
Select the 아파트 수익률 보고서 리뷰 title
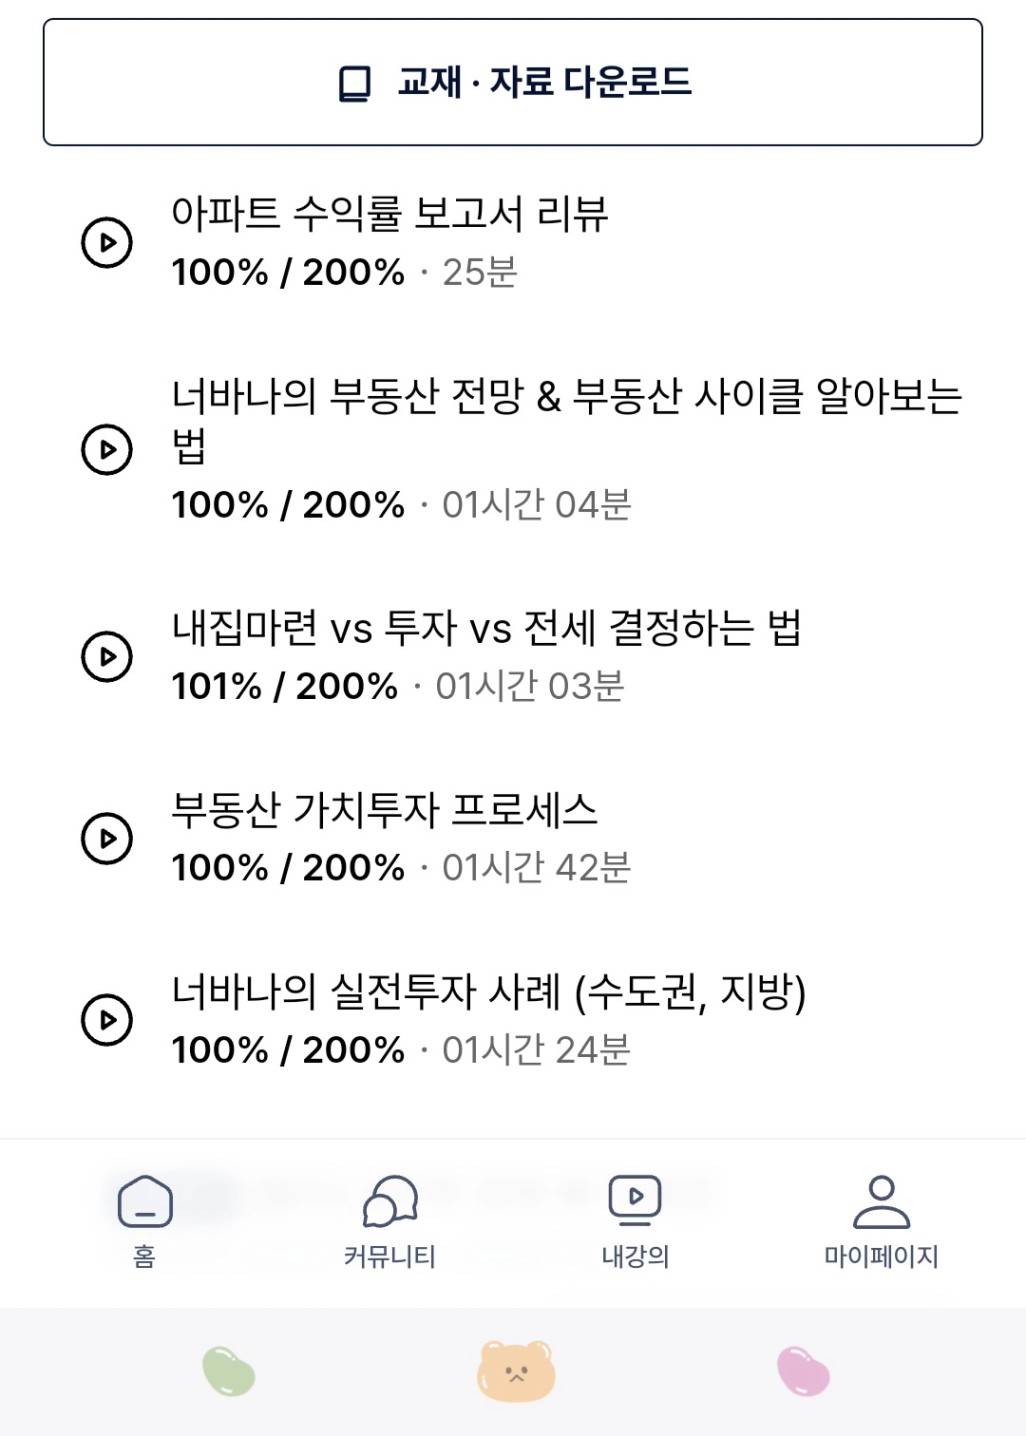[x=390, y=213]
